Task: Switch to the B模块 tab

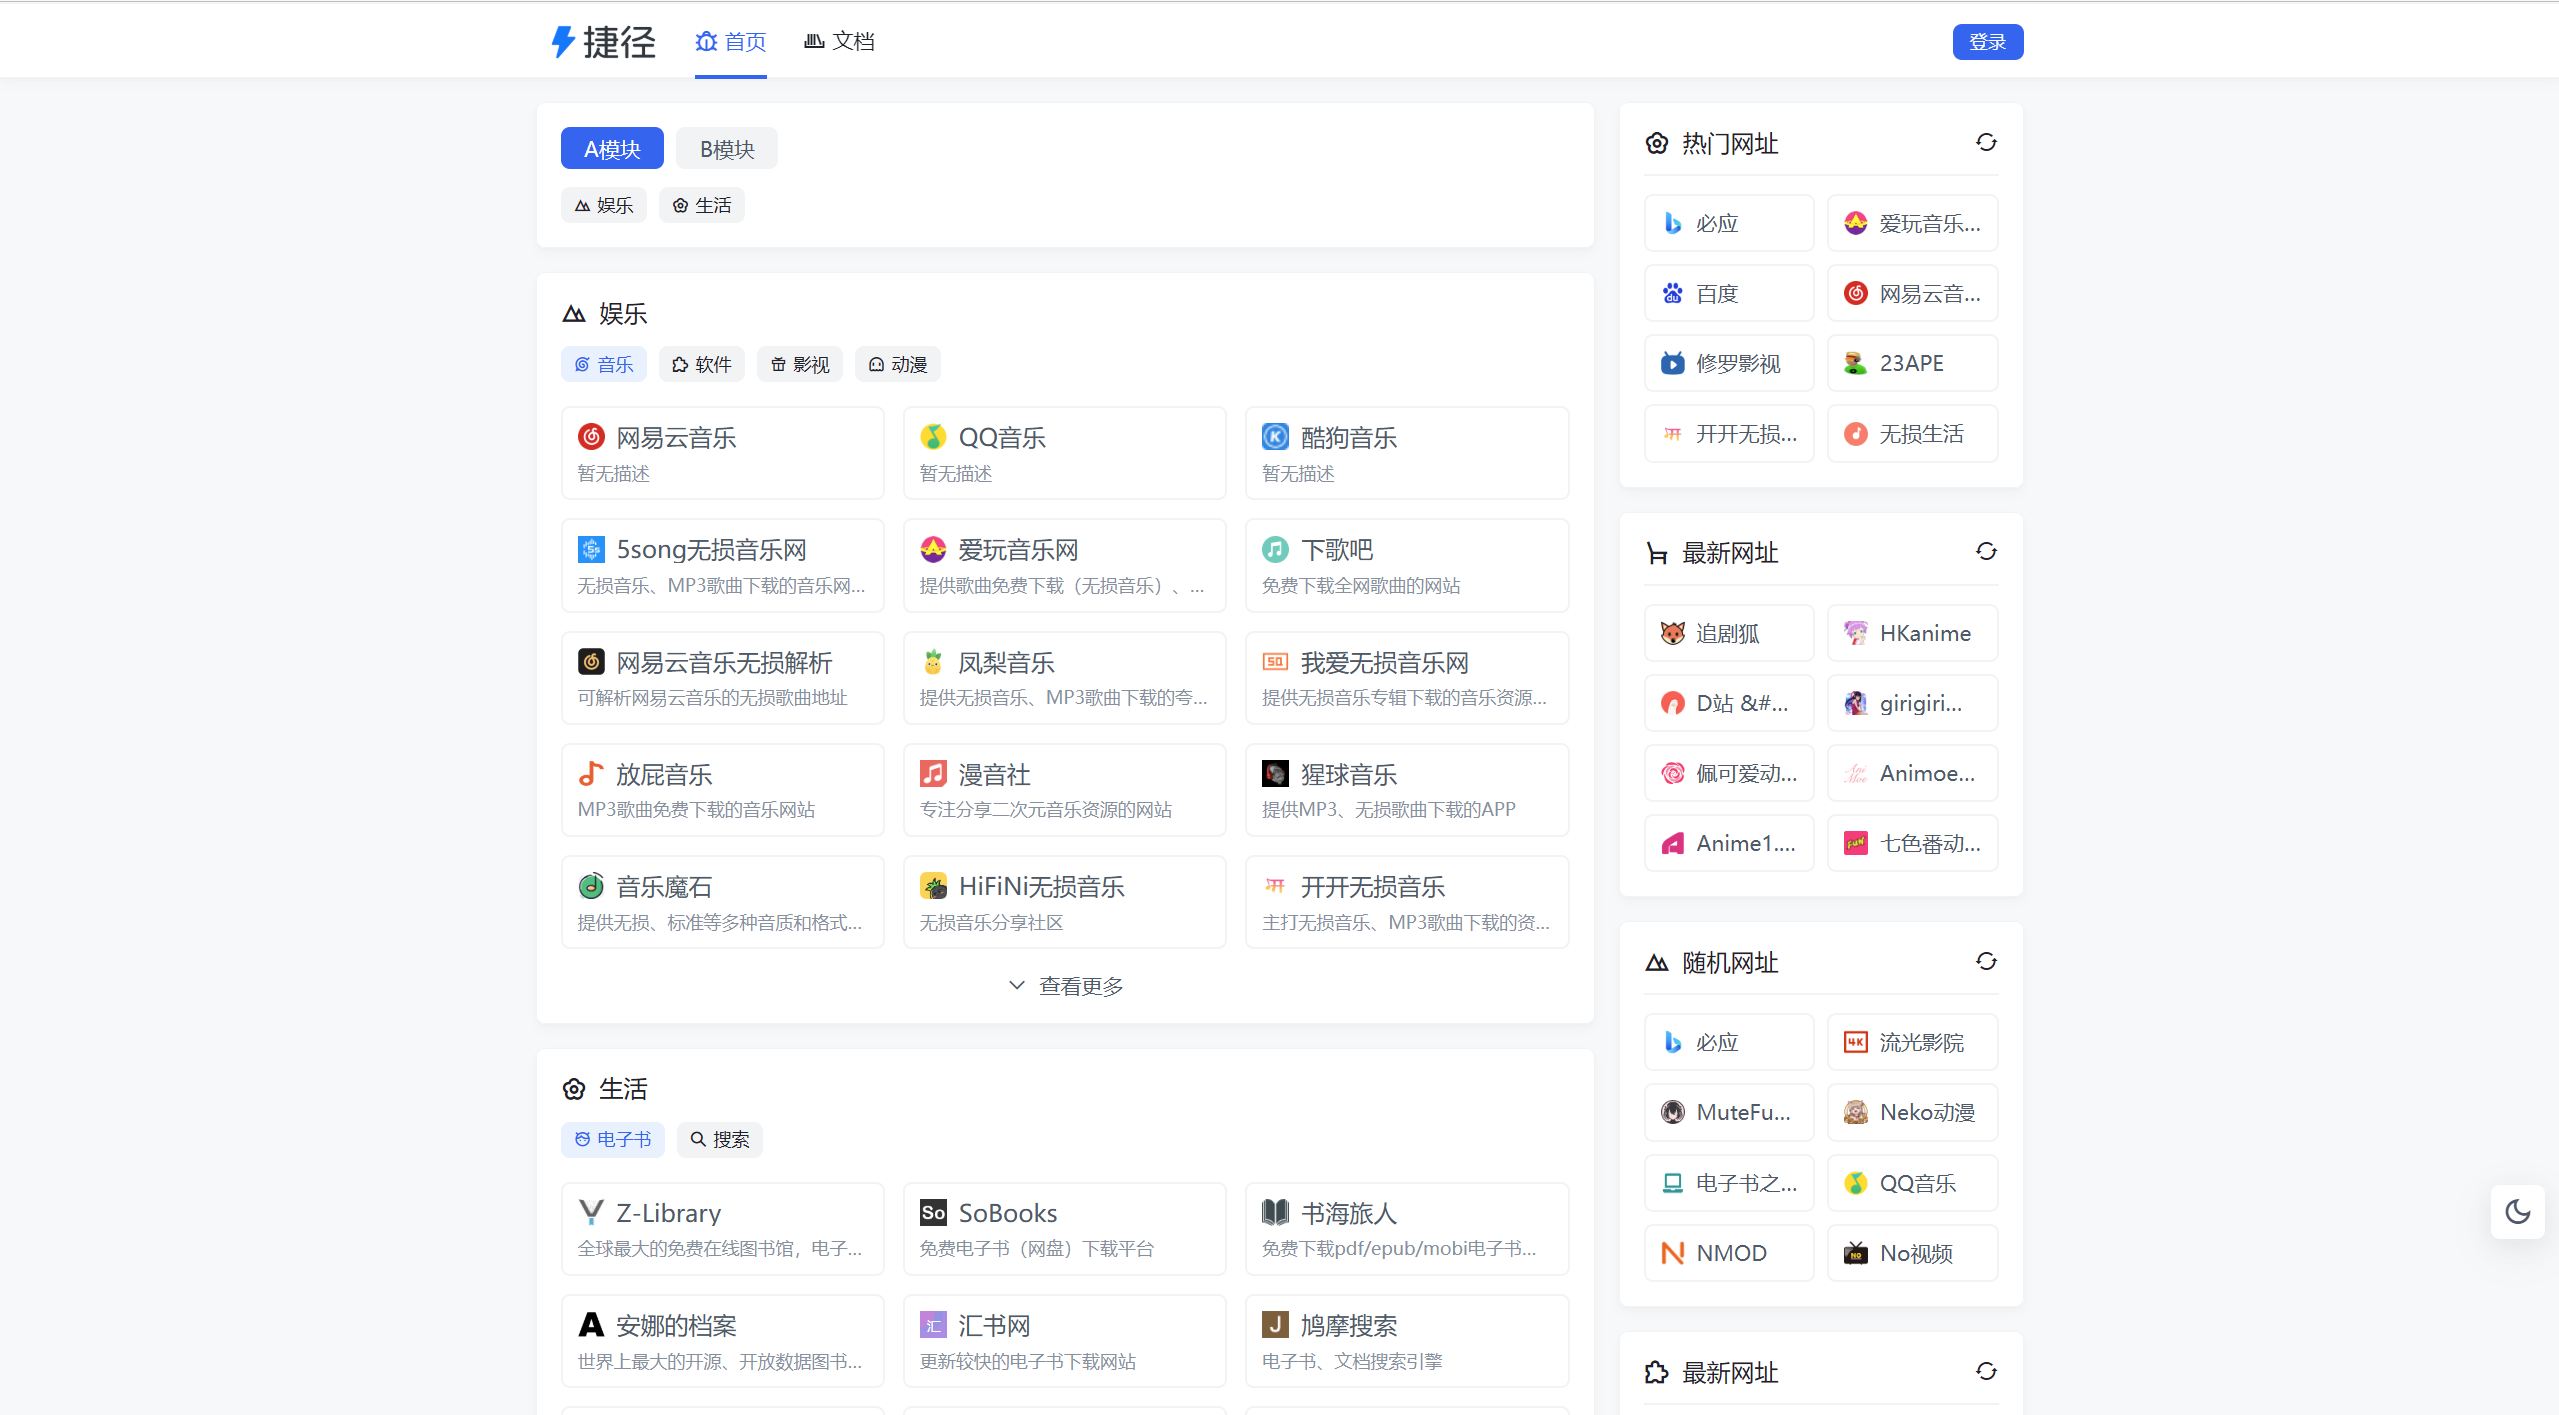Action: tap(727, 149)
